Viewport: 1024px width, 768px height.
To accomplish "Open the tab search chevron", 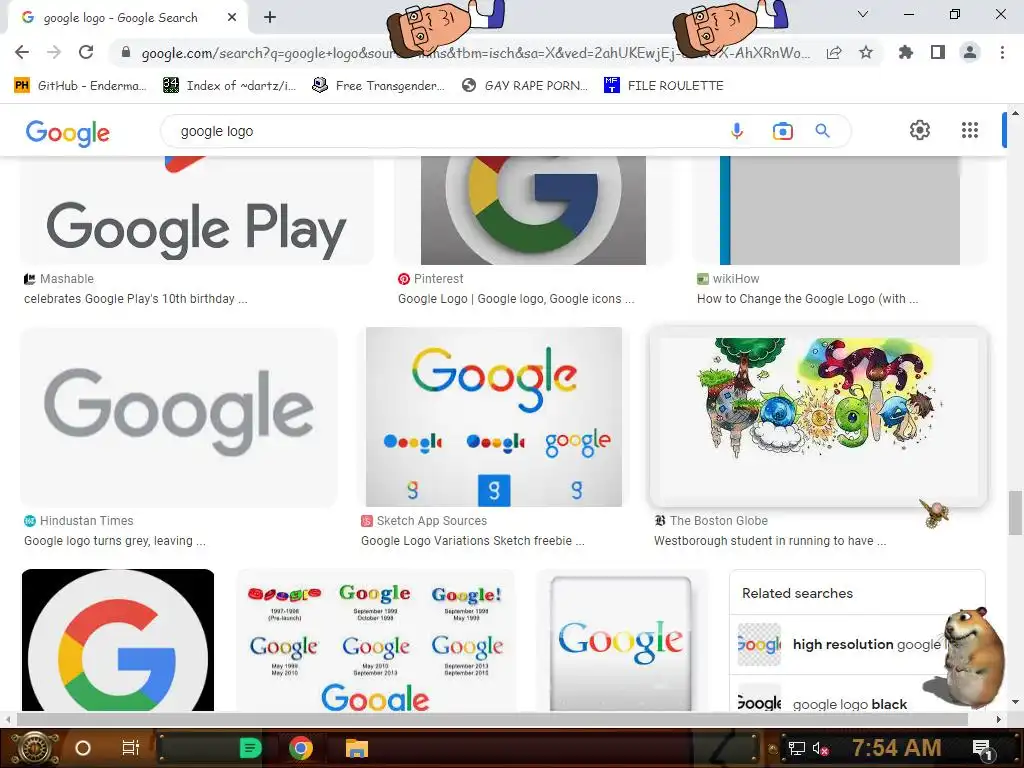I will pos(863,14).
